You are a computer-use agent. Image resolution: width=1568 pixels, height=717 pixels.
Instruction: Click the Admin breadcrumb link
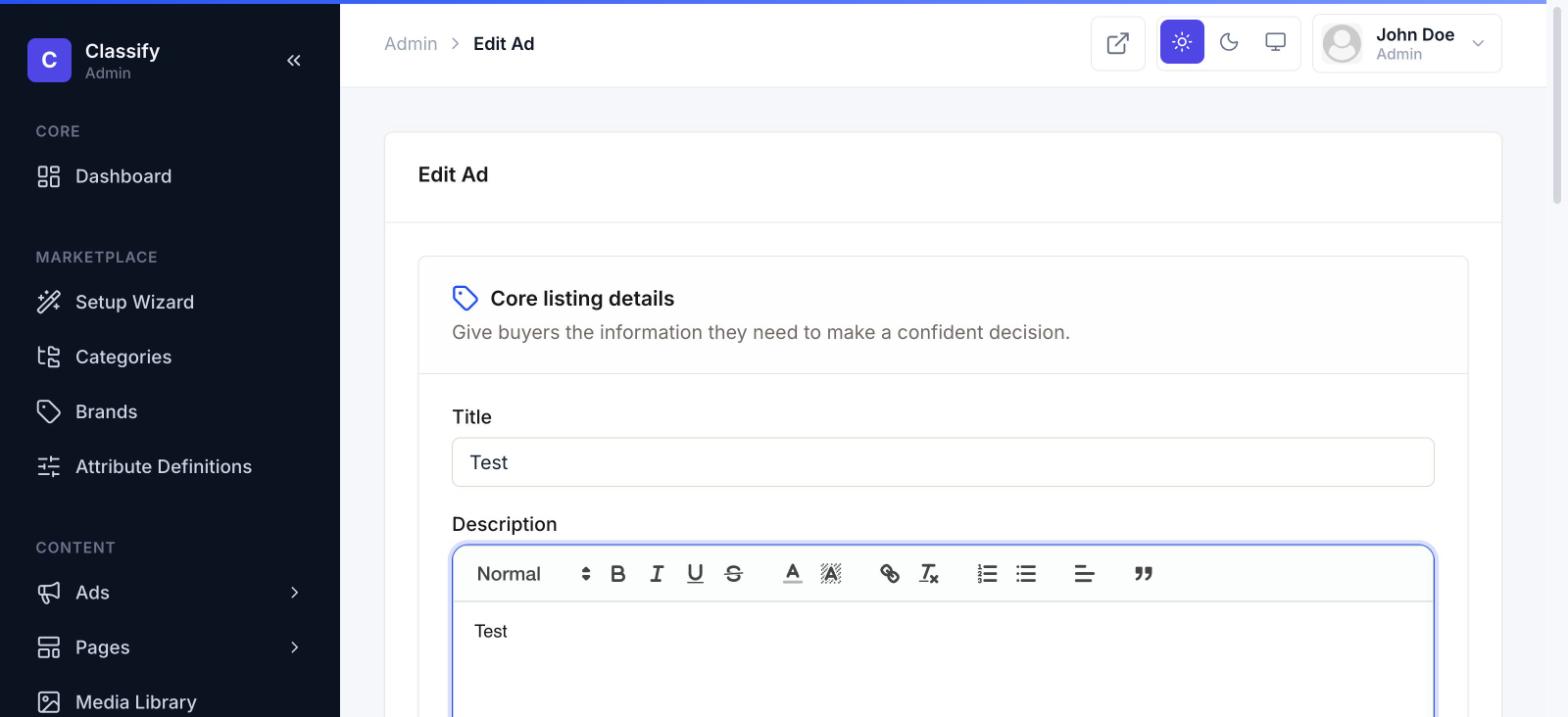pyautogui.click(x=411, y=44)
